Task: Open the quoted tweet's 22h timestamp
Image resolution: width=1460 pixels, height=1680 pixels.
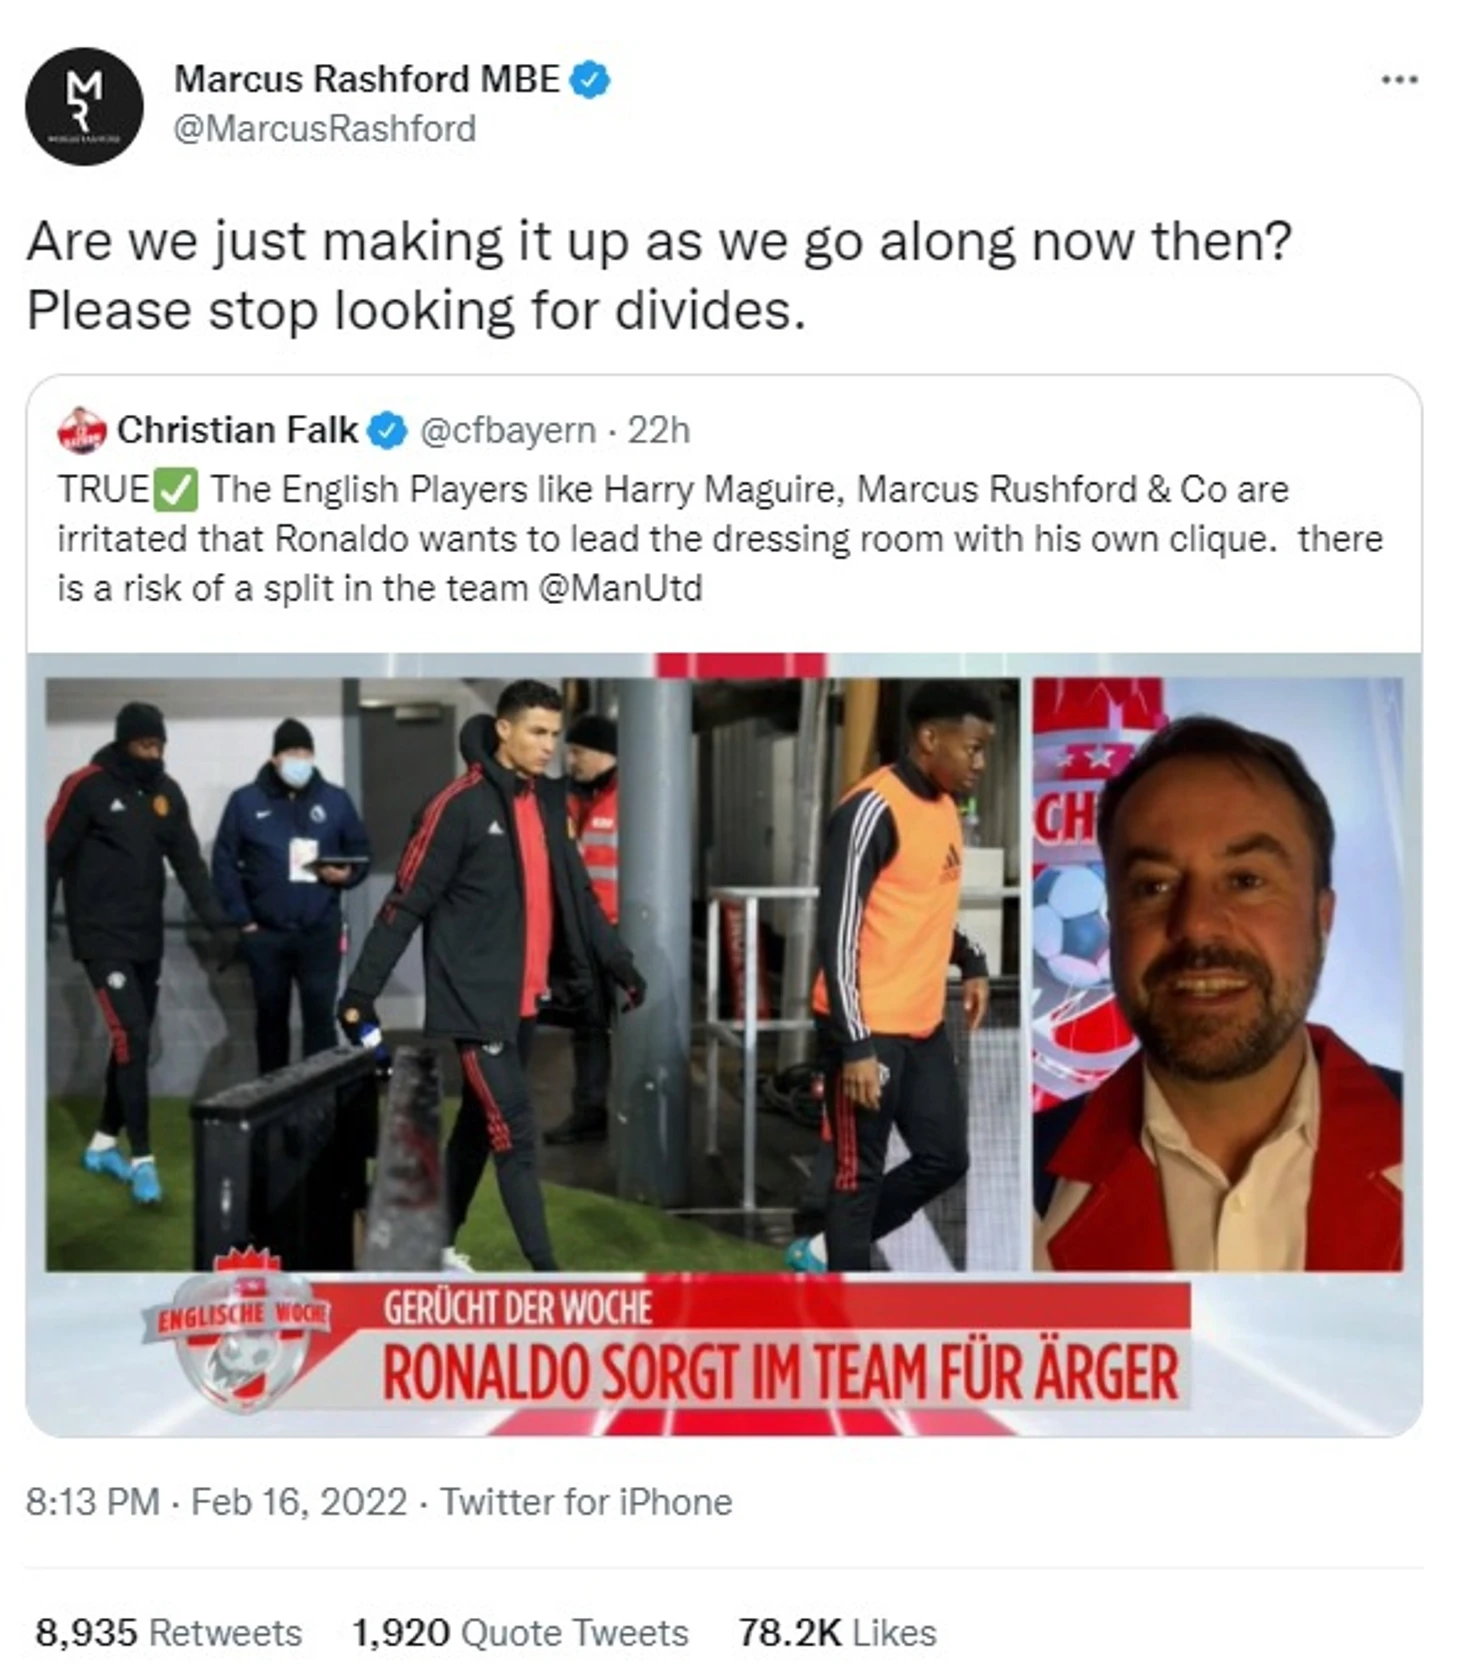Action: 659,430
